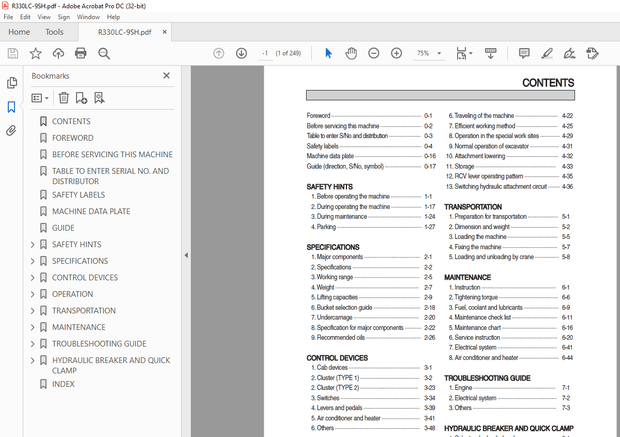The height and width of the screenshot is (437, 620).
Task: Open the Help menu
Action: [x=113, y=17]
